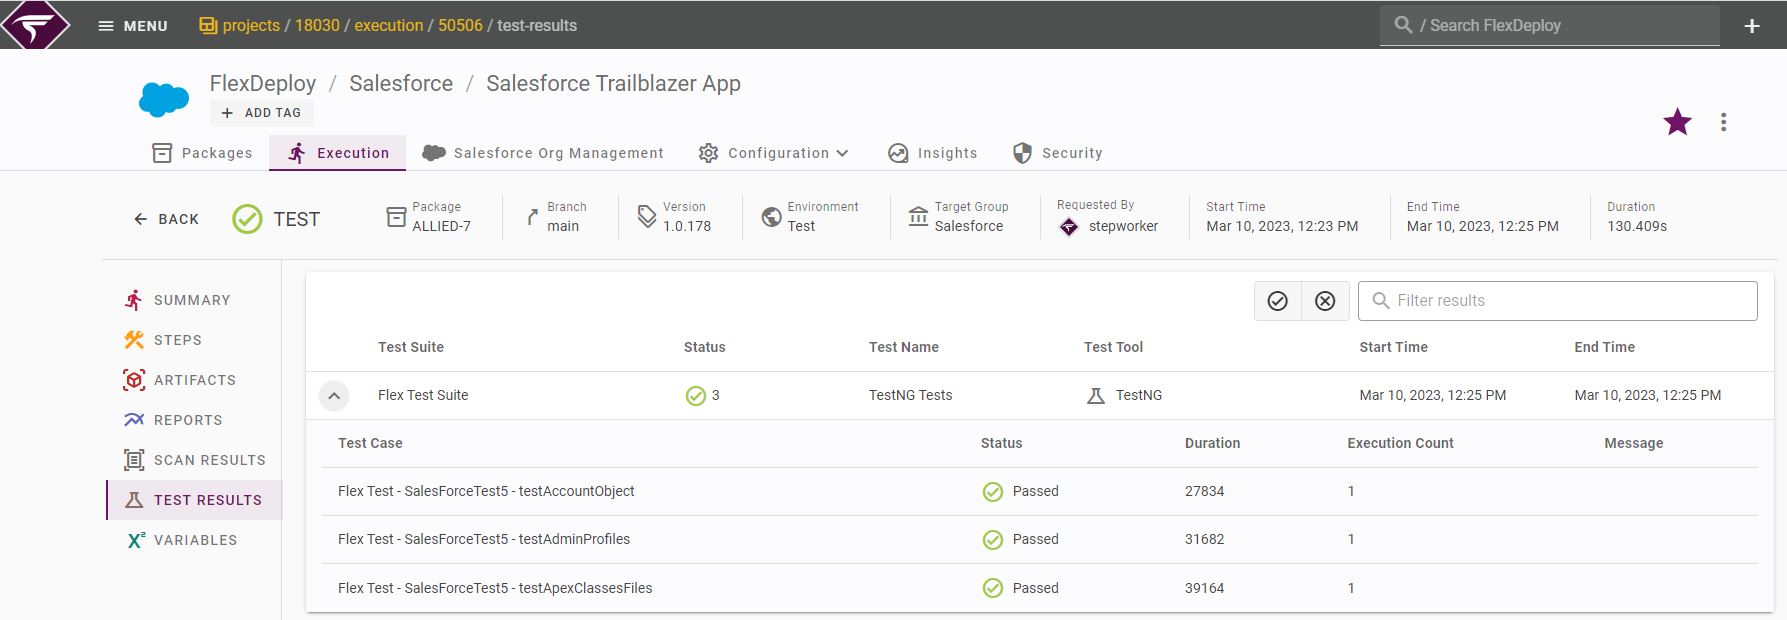Click Flex Test Suite passed count icon
Viewport: 1787px width, 620px height.
[696, 396]
